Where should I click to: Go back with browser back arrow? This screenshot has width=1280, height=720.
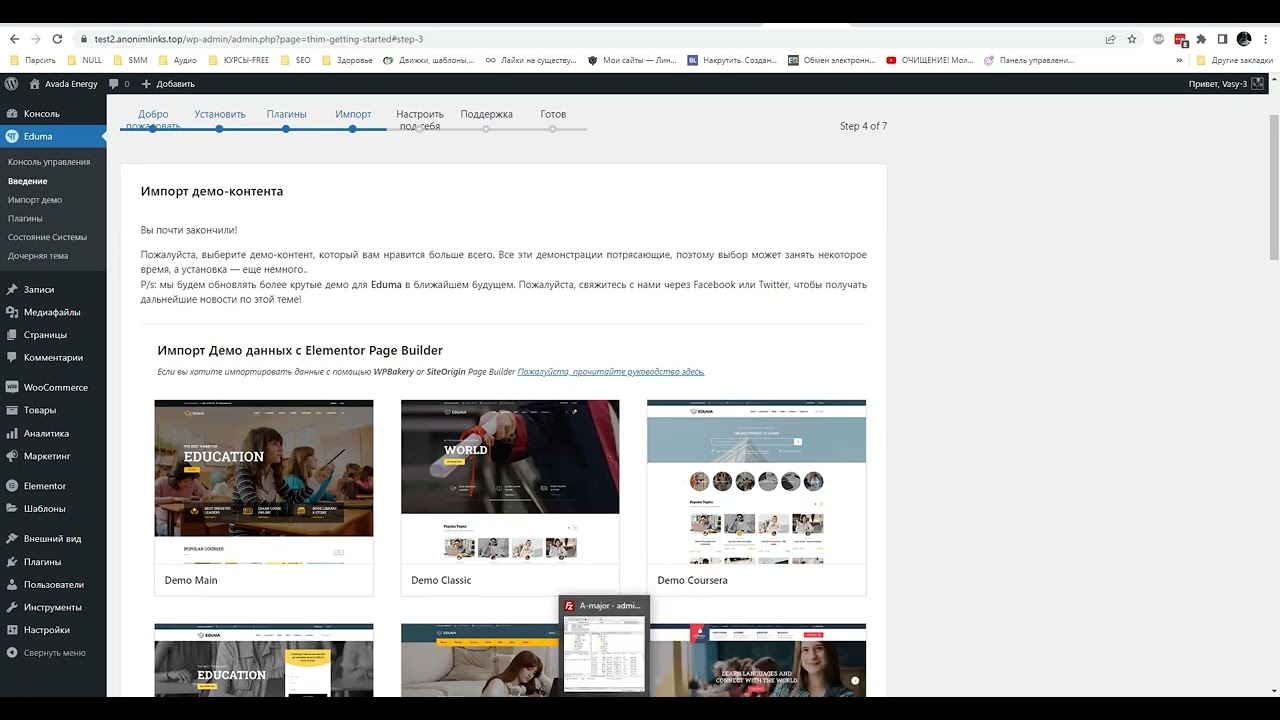click(x=14, y=39)
